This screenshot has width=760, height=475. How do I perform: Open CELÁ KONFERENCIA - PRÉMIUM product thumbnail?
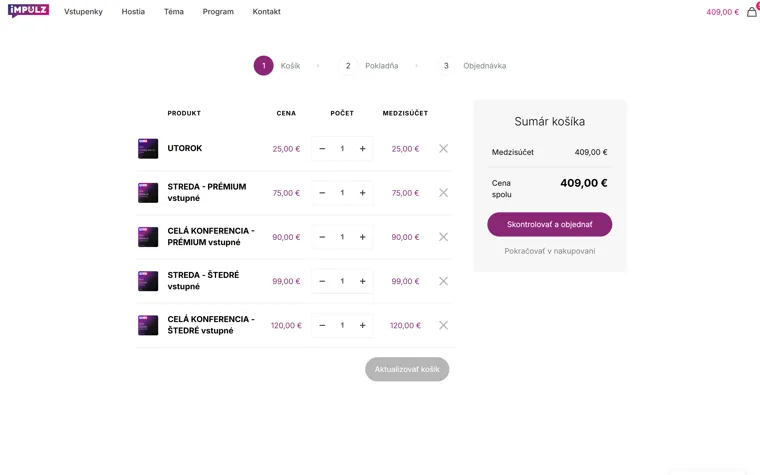(148, 237)
